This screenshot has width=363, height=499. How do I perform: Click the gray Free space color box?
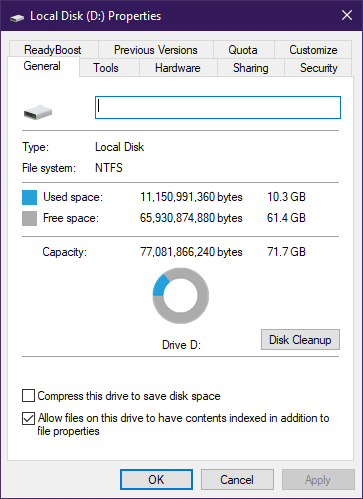29,218
